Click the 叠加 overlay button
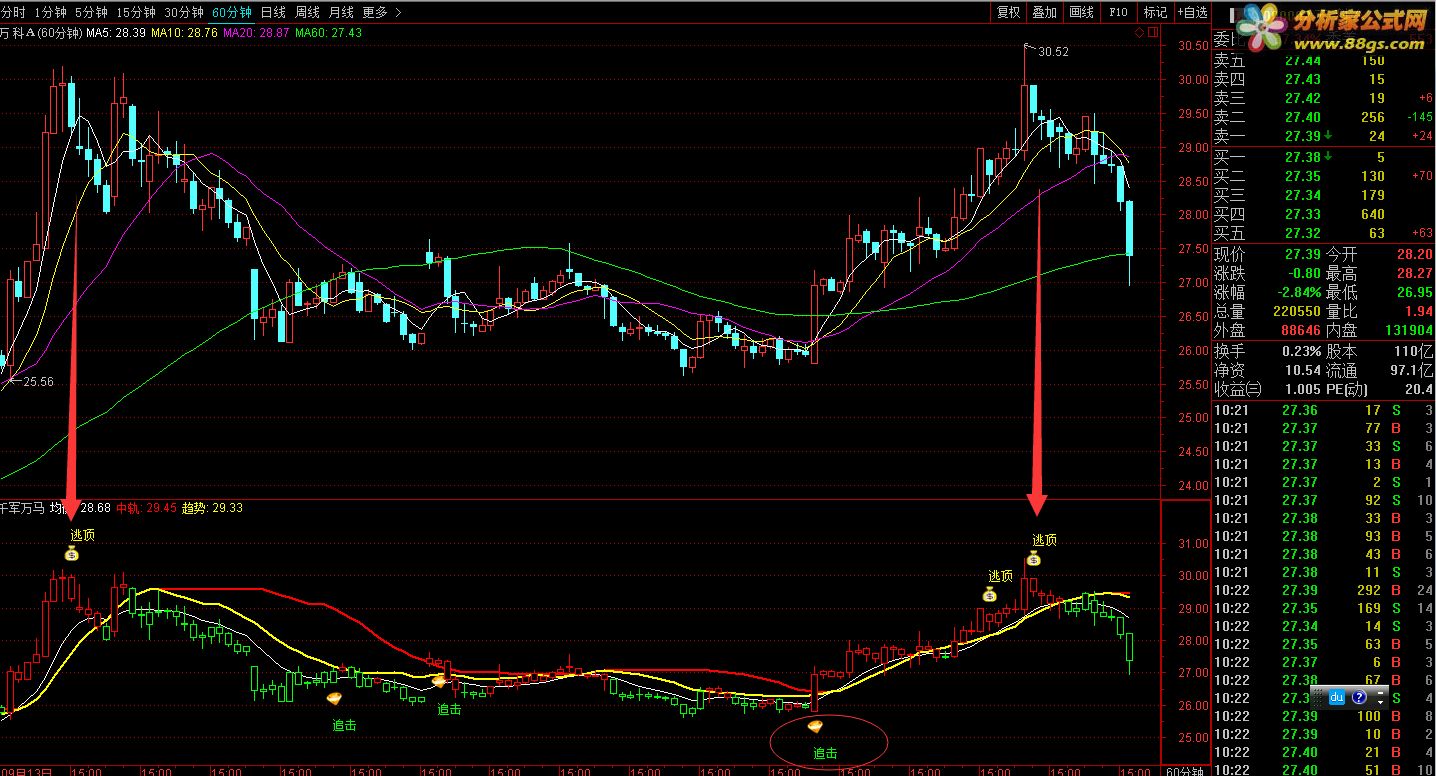The width and height of the screenshot is (1436, 776). point(1044,12)
